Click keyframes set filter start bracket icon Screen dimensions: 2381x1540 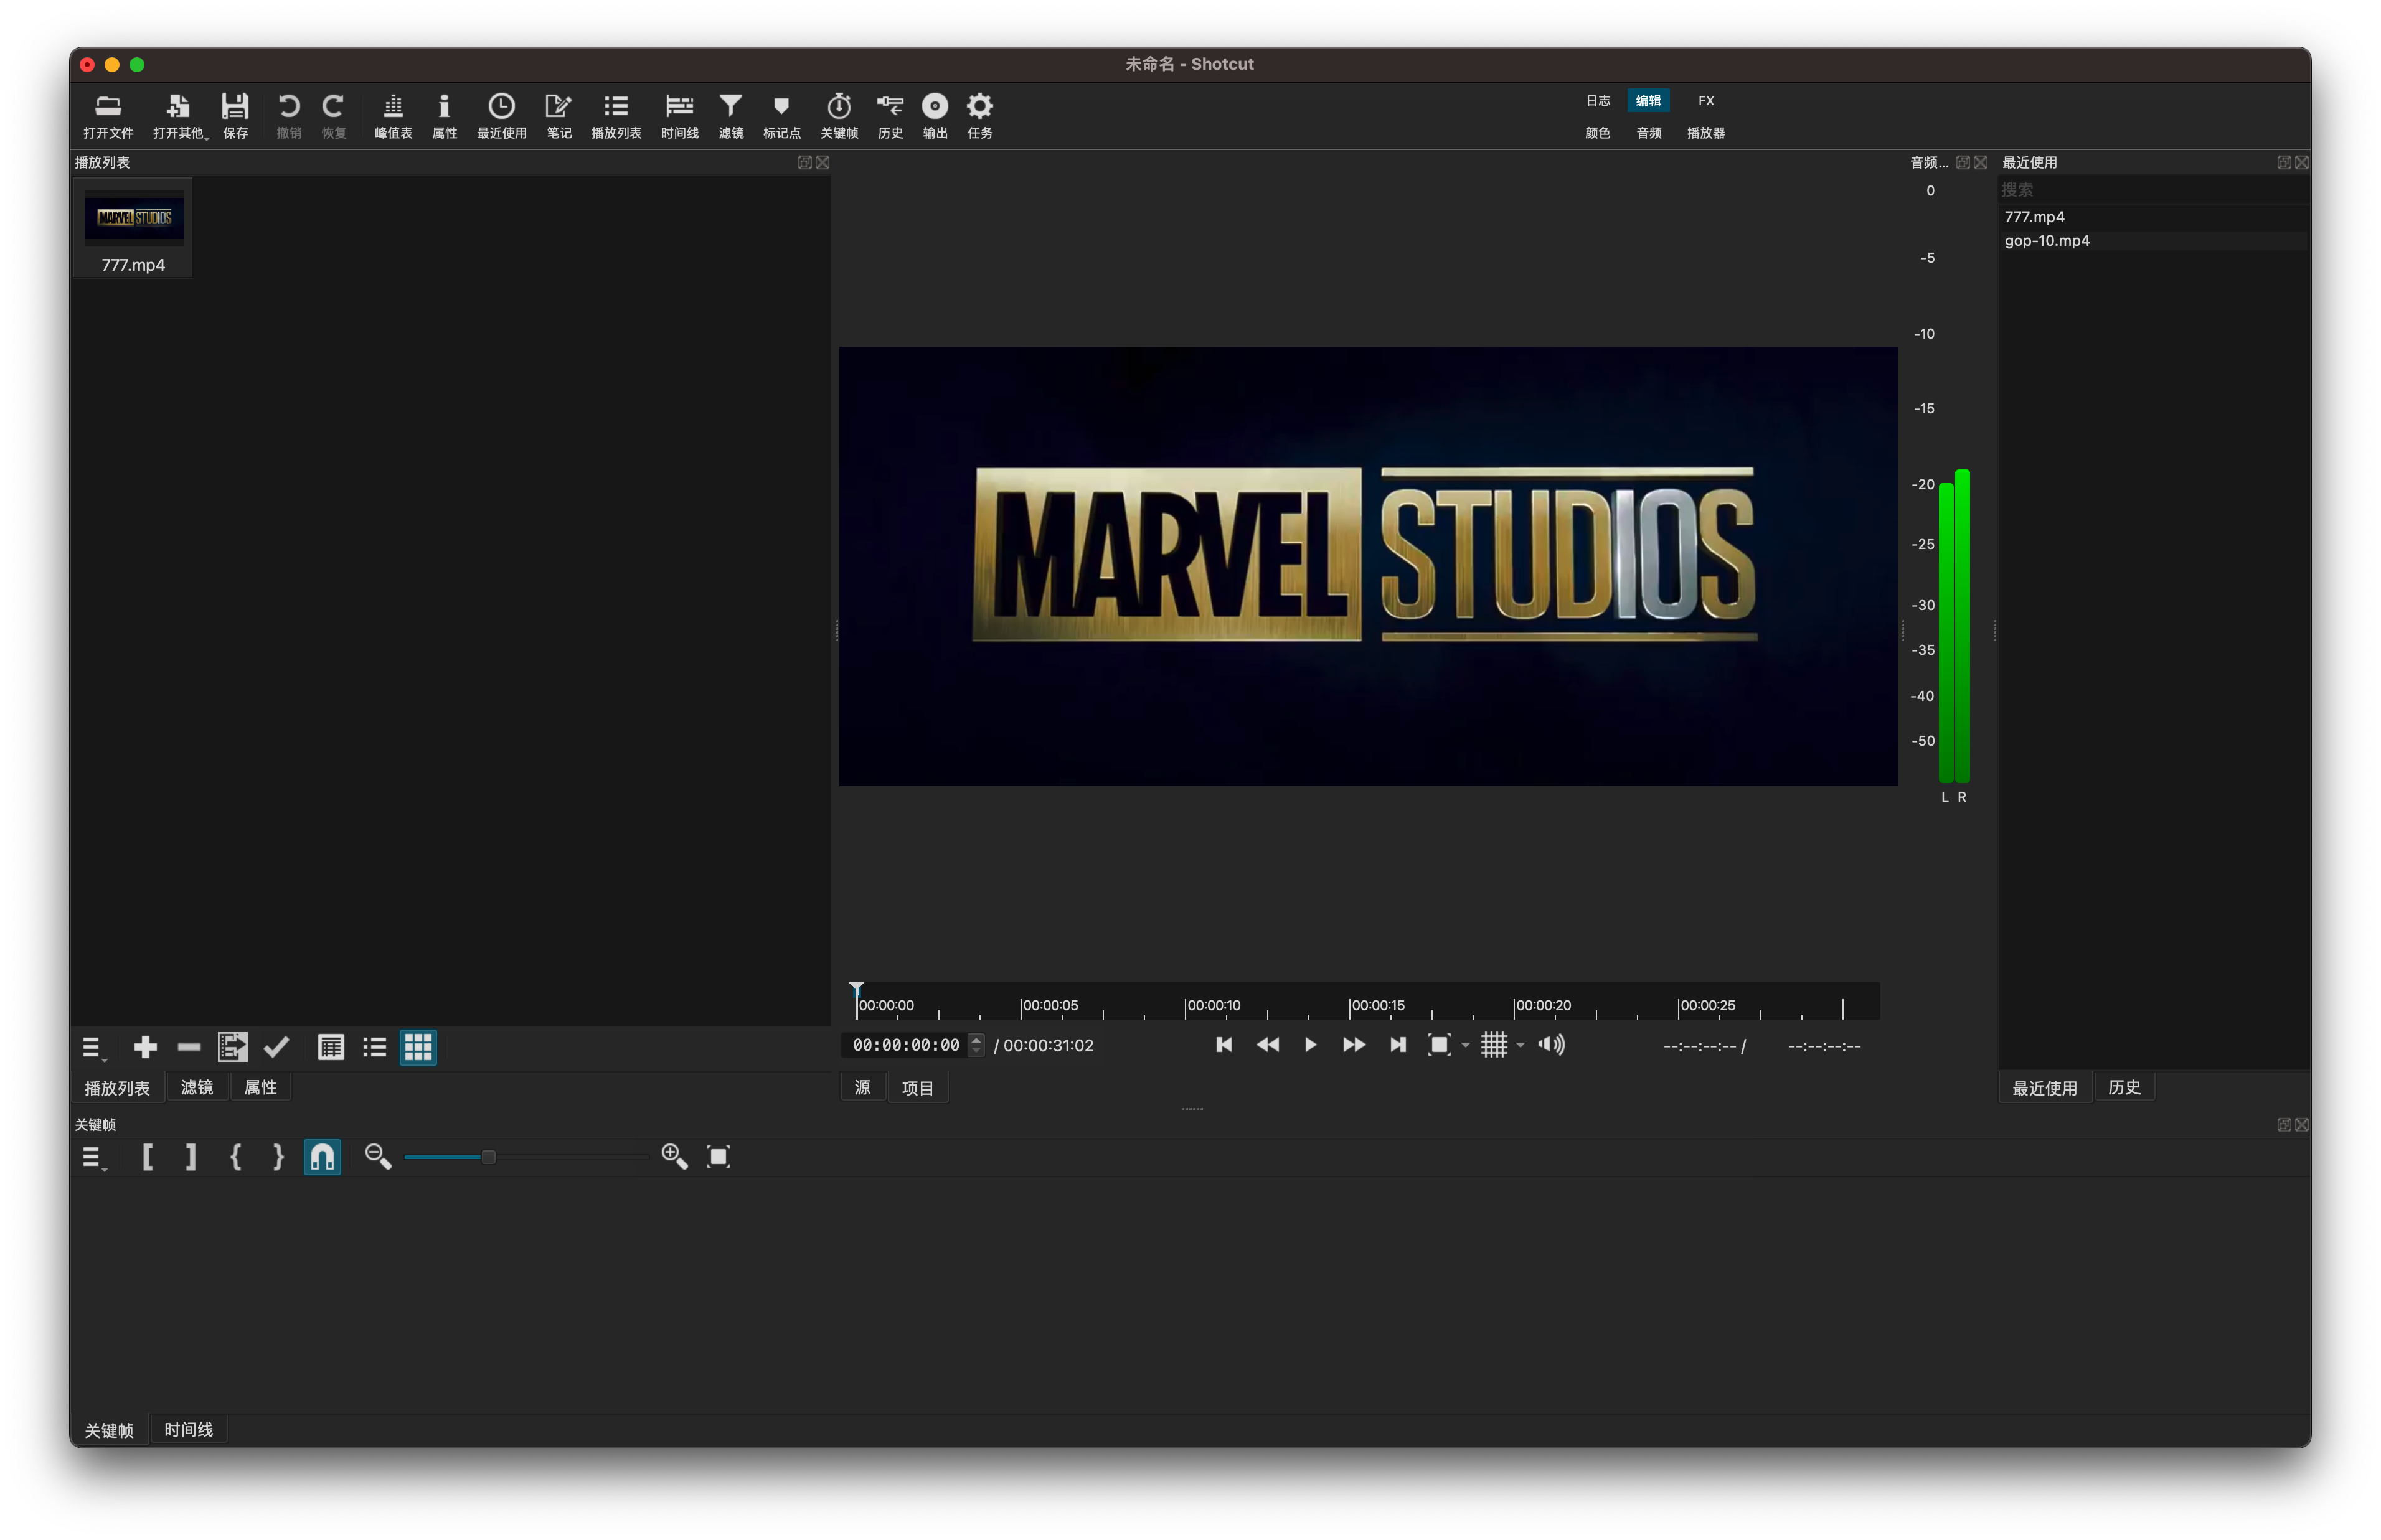tap(148, 1157)
